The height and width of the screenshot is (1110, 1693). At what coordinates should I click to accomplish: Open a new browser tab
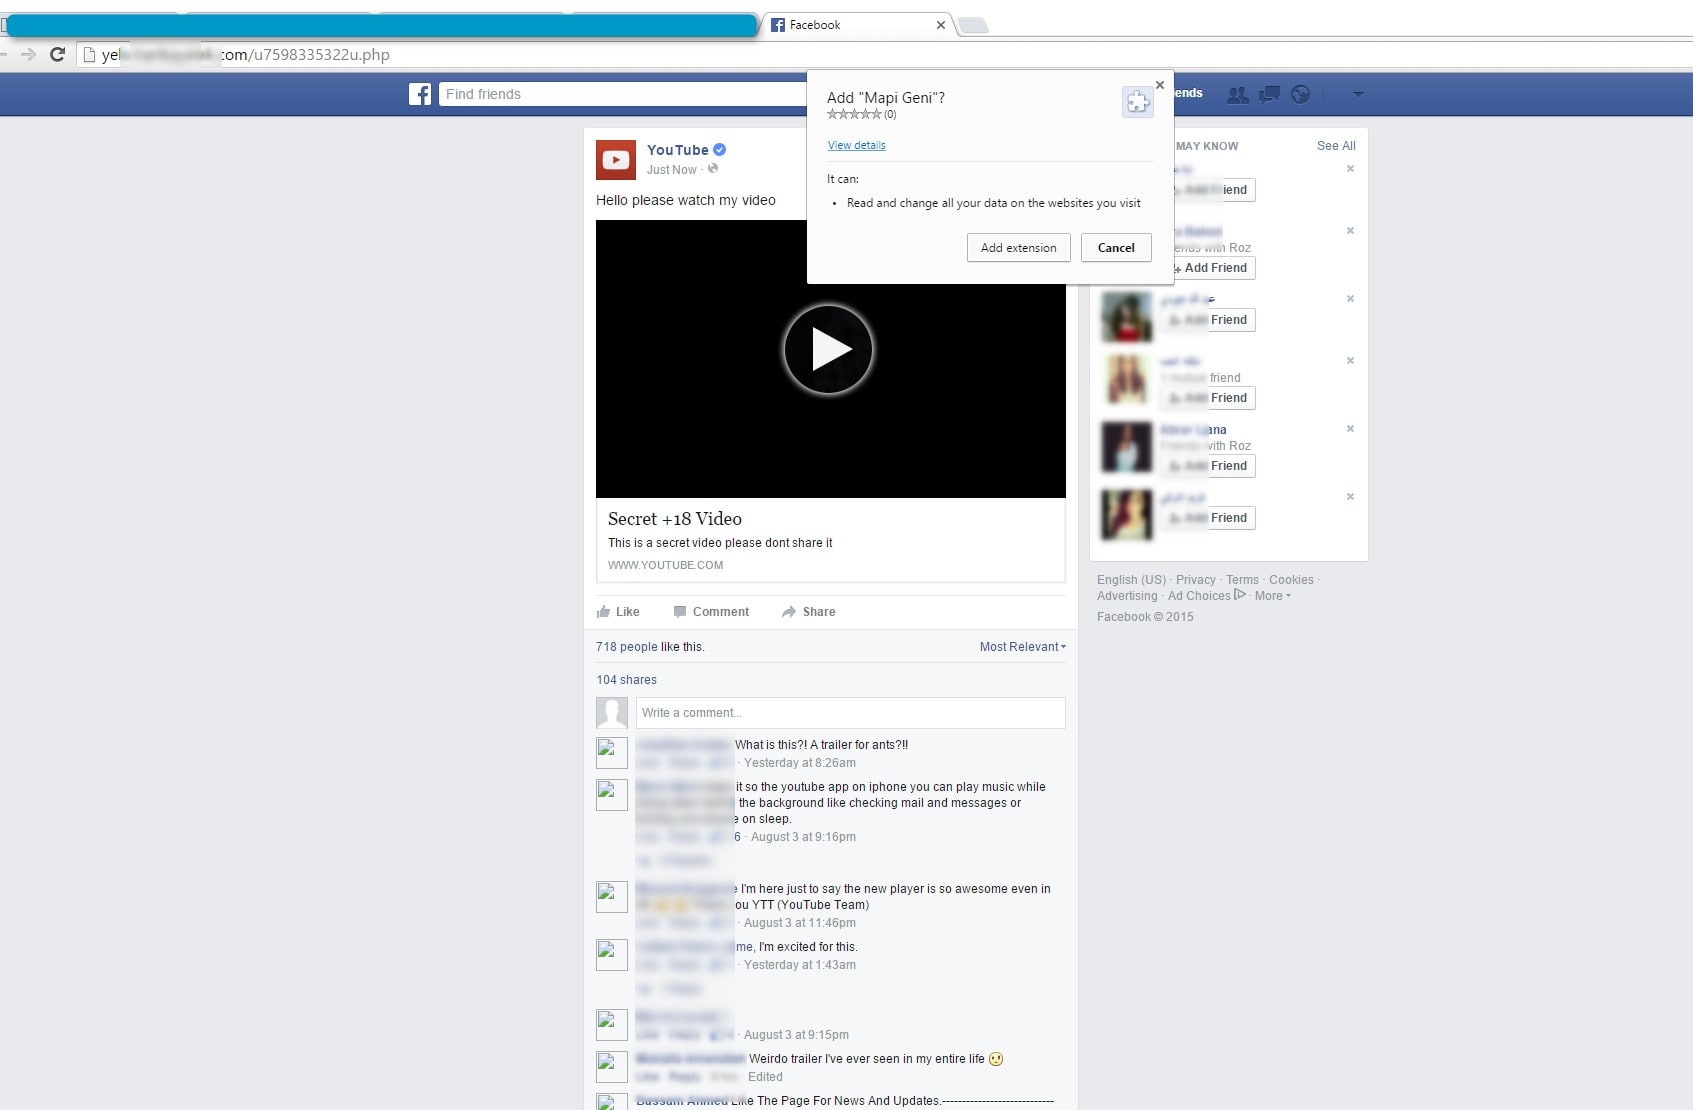pyautogui.click(x=973, y=26)
